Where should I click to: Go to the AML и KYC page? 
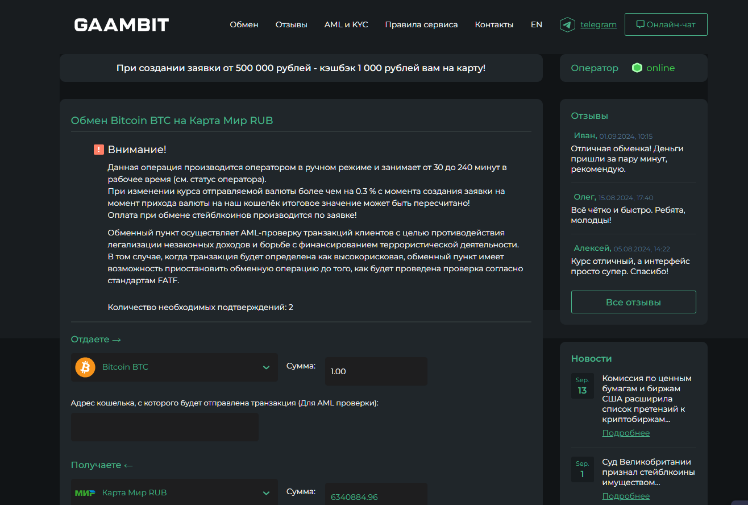(346, 24)
